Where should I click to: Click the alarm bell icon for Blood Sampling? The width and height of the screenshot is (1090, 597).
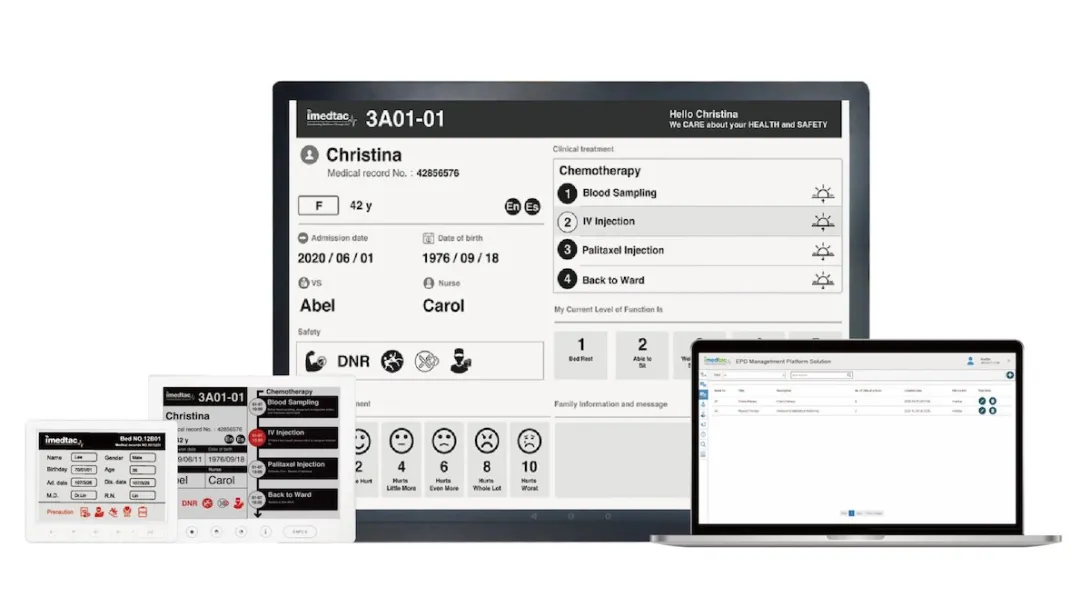(x=822, y=194)
